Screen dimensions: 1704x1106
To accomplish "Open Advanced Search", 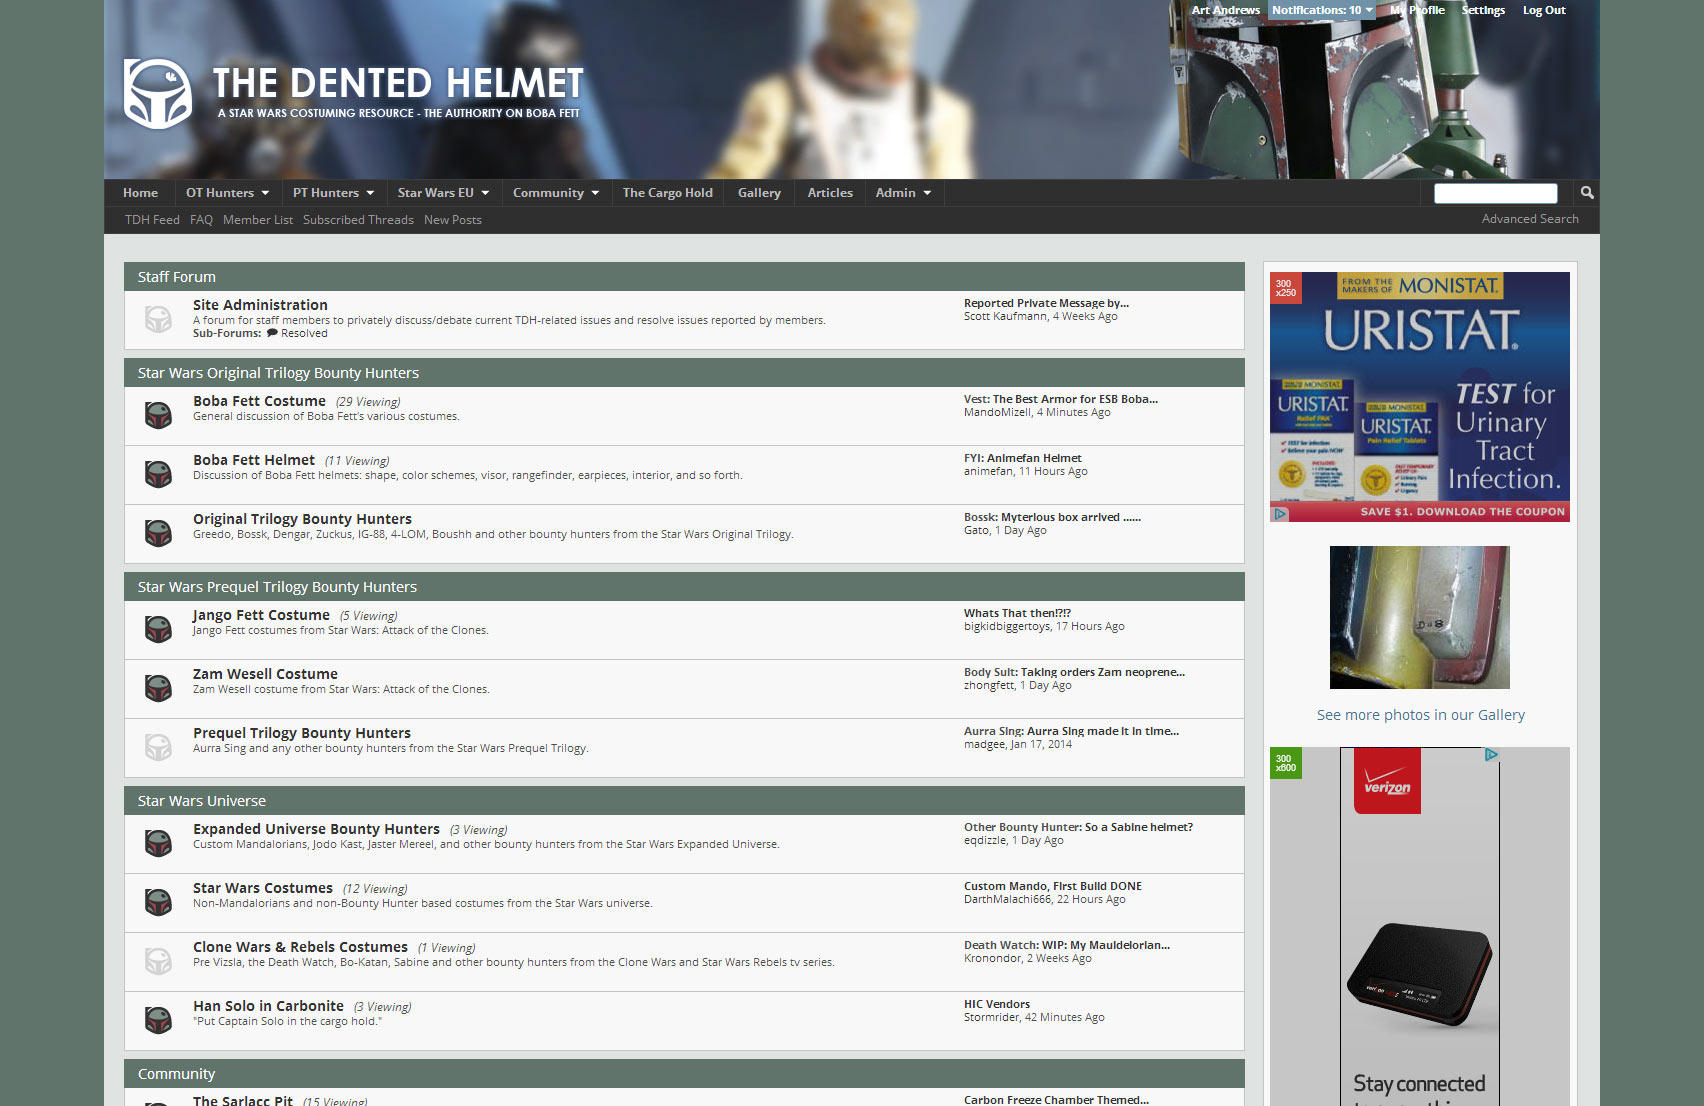I will [1530, 219].
